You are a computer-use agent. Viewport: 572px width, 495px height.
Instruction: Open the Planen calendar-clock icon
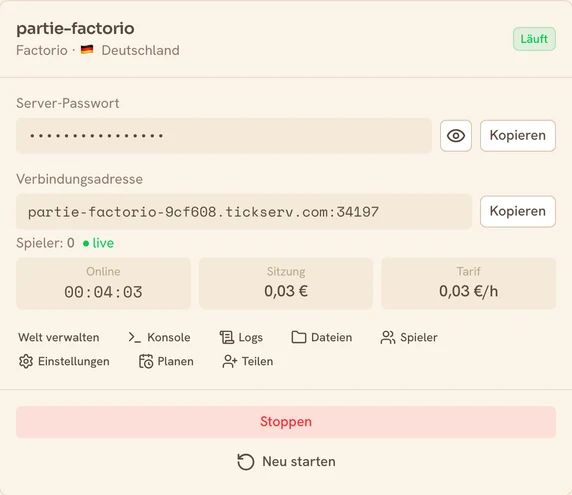pos(146,361)
